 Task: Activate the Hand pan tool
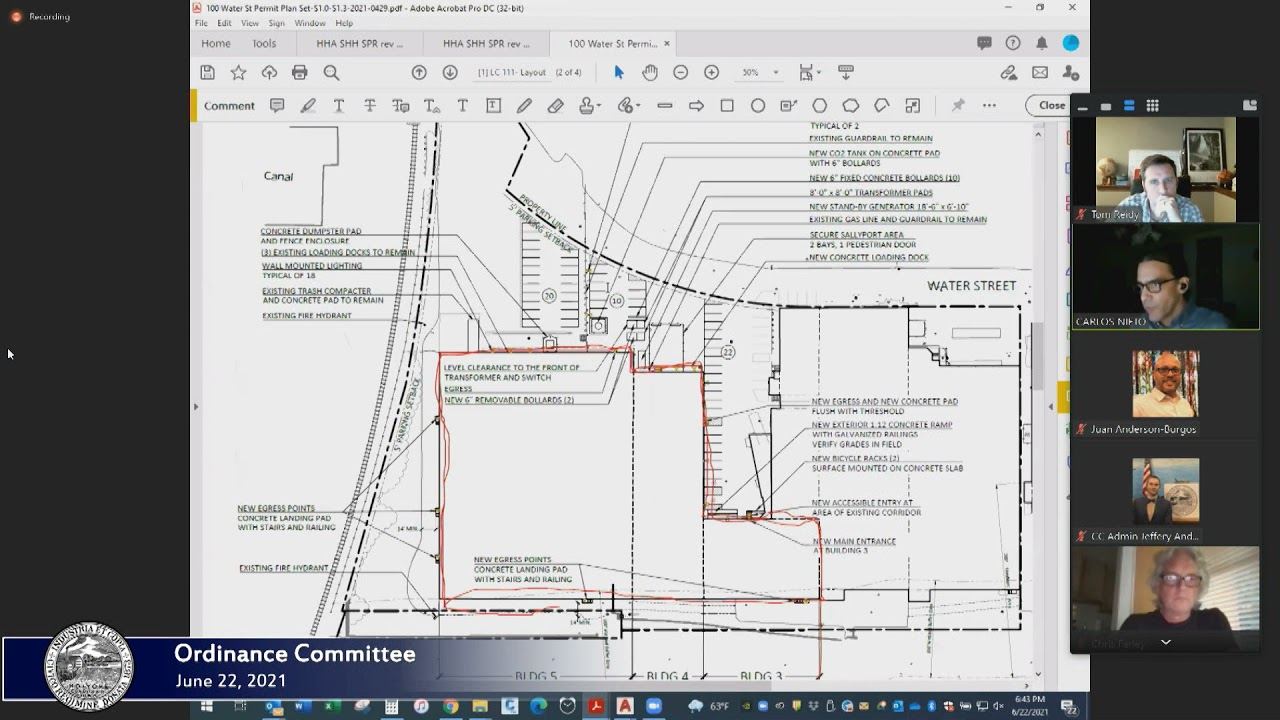tap(650, 72)
